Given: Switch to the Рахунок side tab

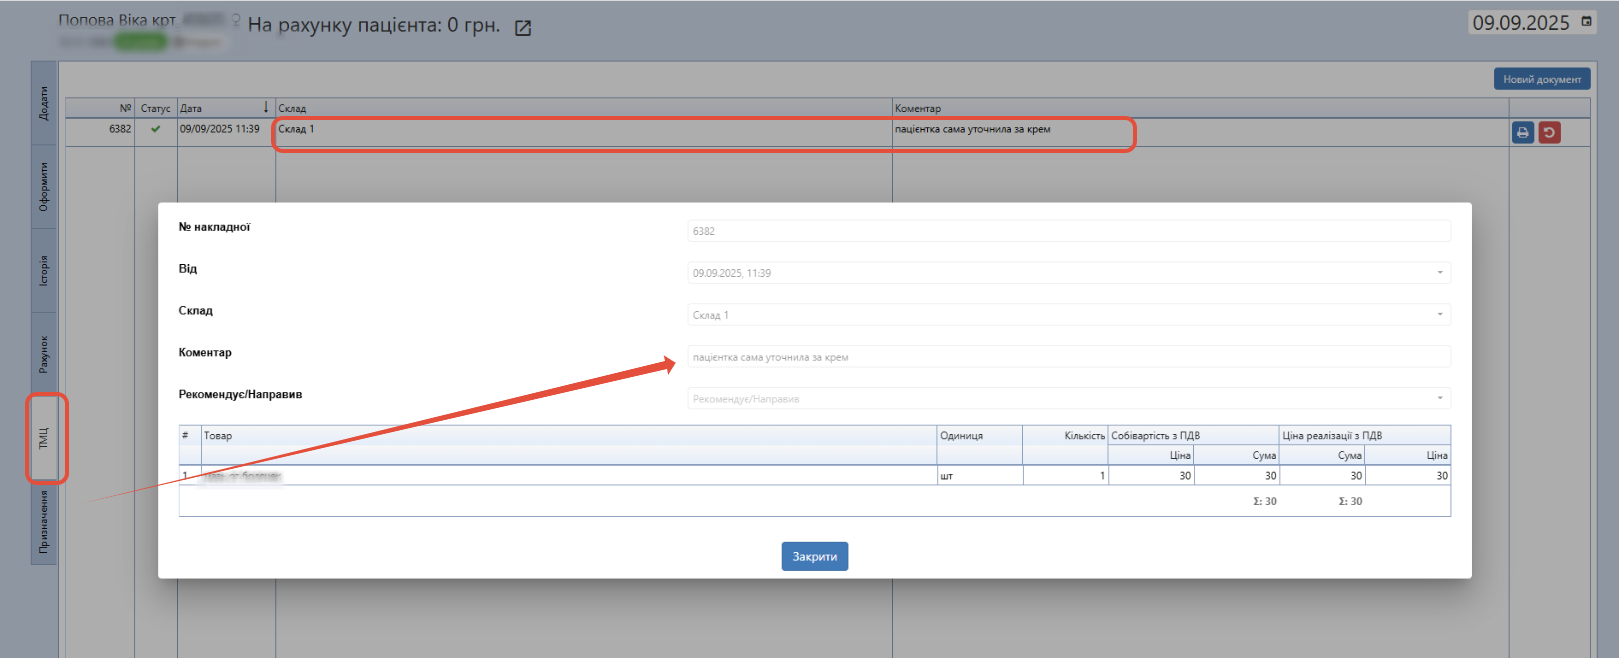Looking at the screenshot, I should [44, 354].
